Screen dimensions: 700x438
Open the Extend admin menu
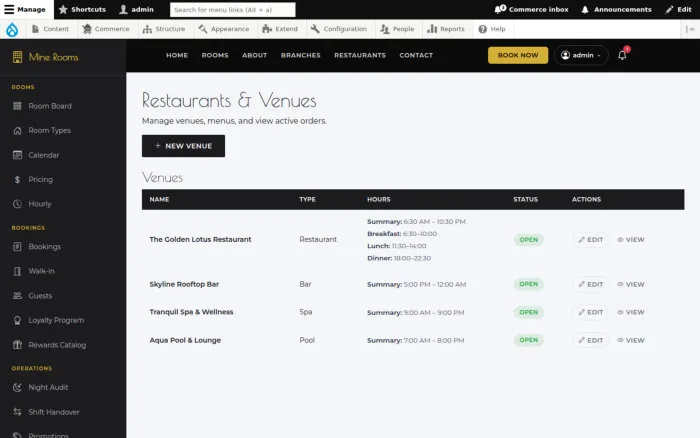(x=280, y=29)
